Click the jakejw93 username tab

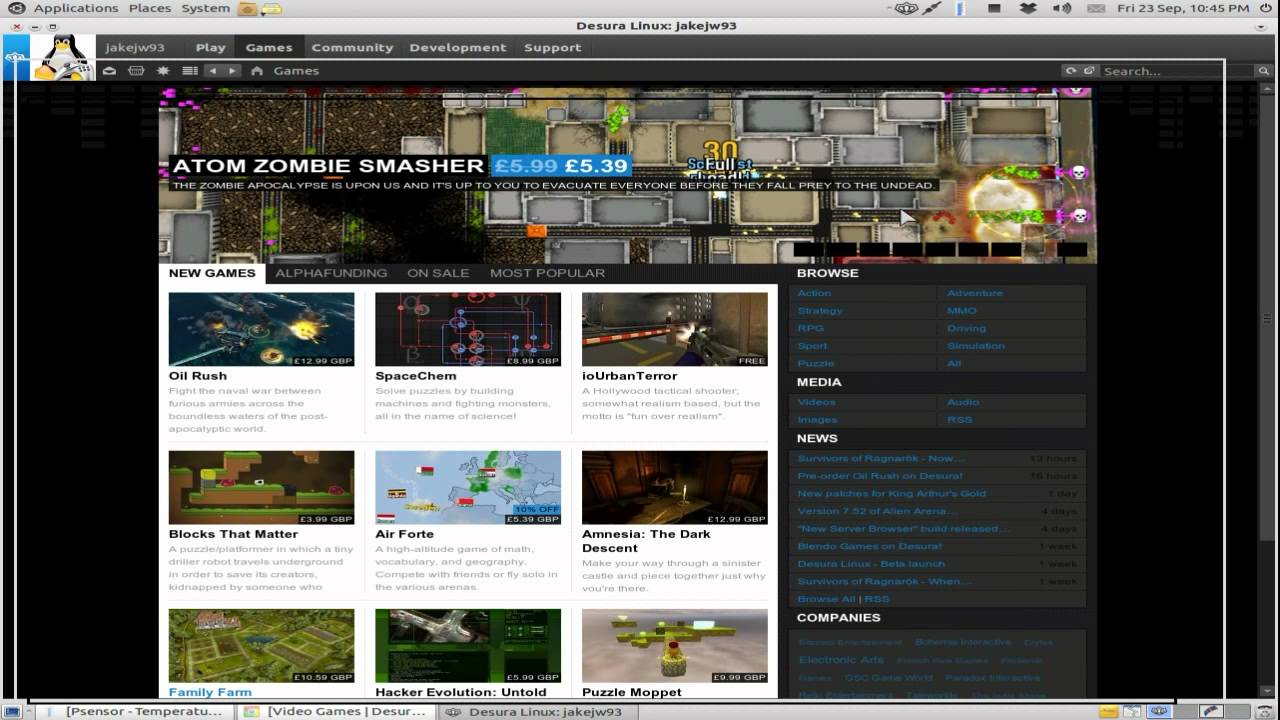tap(135, 47)
